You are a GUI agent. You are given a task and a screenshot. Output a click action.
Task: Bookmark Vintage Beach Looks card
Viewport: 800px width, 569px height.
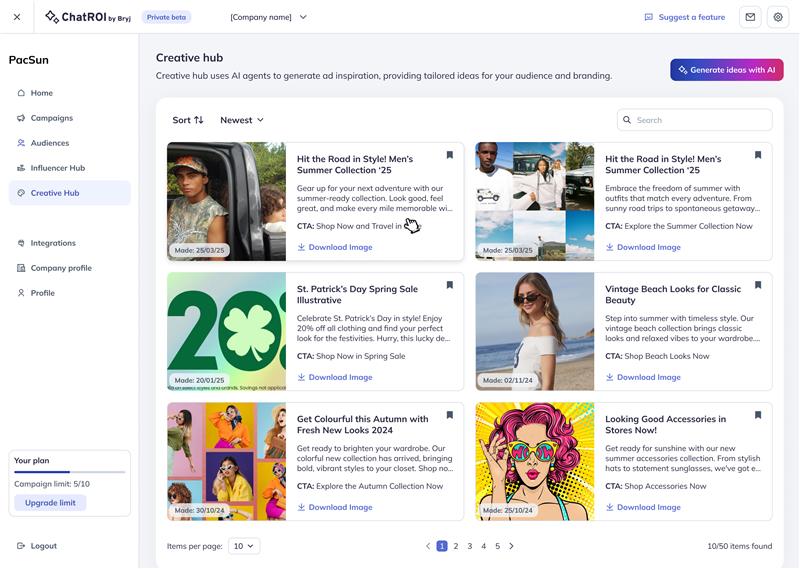coord(758,285)
